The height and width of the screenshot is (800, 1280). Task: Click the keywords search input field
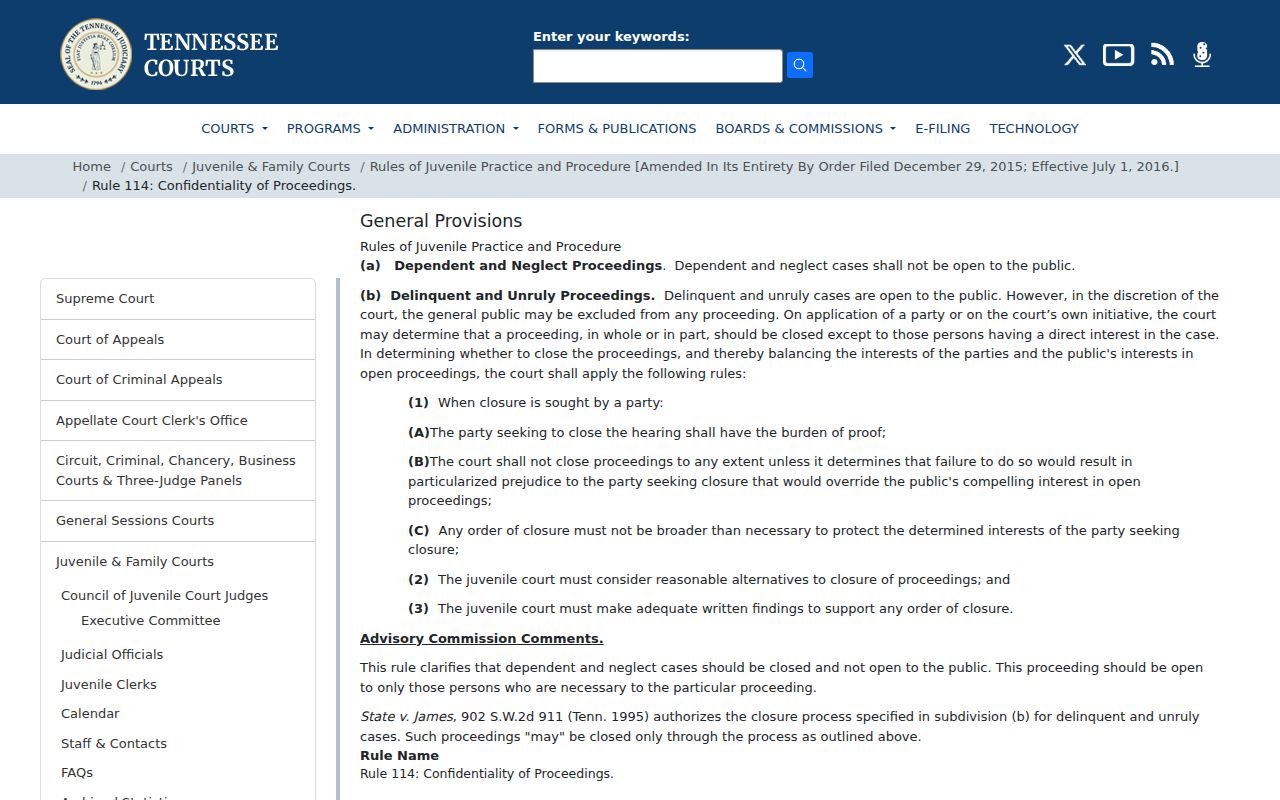point(658,66)
